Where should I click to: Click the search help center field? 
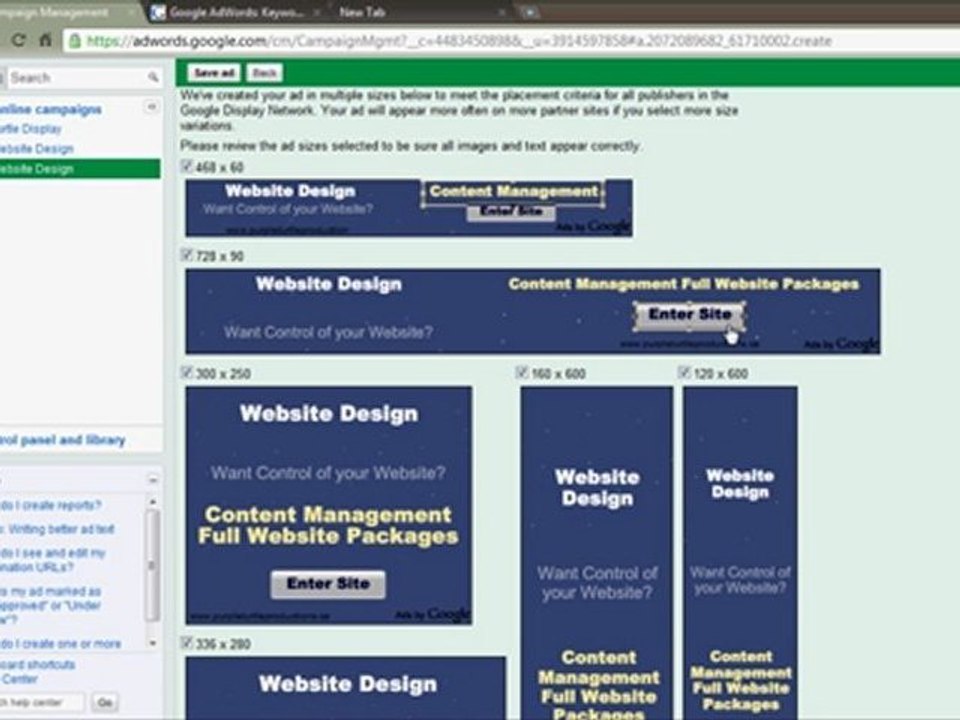(42, 702)
